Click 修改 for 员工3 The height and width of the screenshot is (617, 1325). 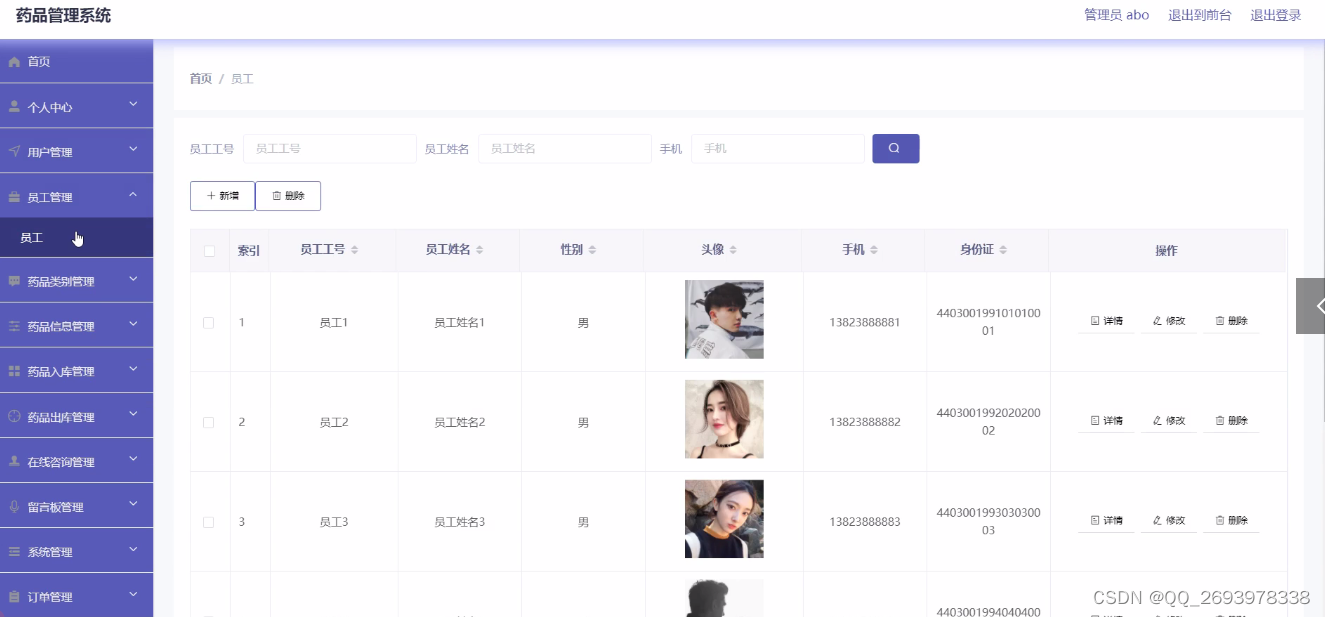click(x=1168, y=521)
